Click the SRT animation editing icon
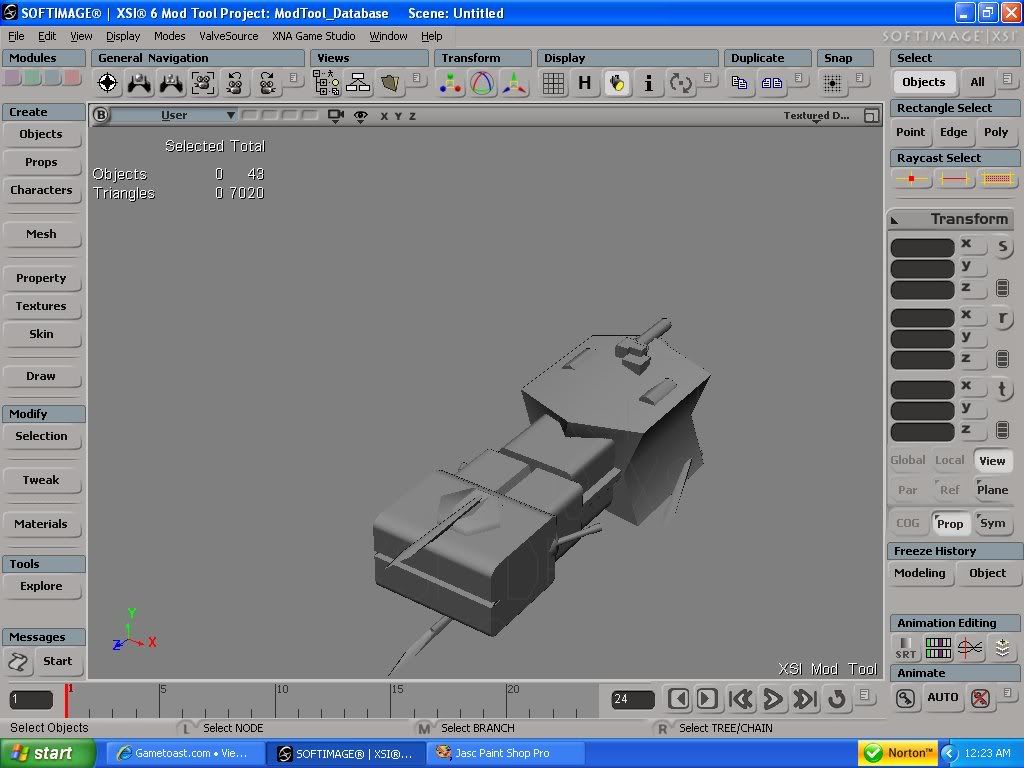 pyautogui.click(x=905, y=648)
